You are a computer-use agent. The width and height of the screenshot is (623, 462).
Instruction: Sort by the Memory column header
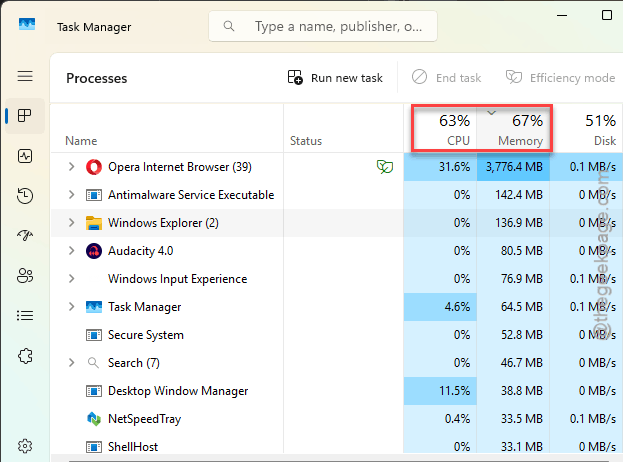513,128
